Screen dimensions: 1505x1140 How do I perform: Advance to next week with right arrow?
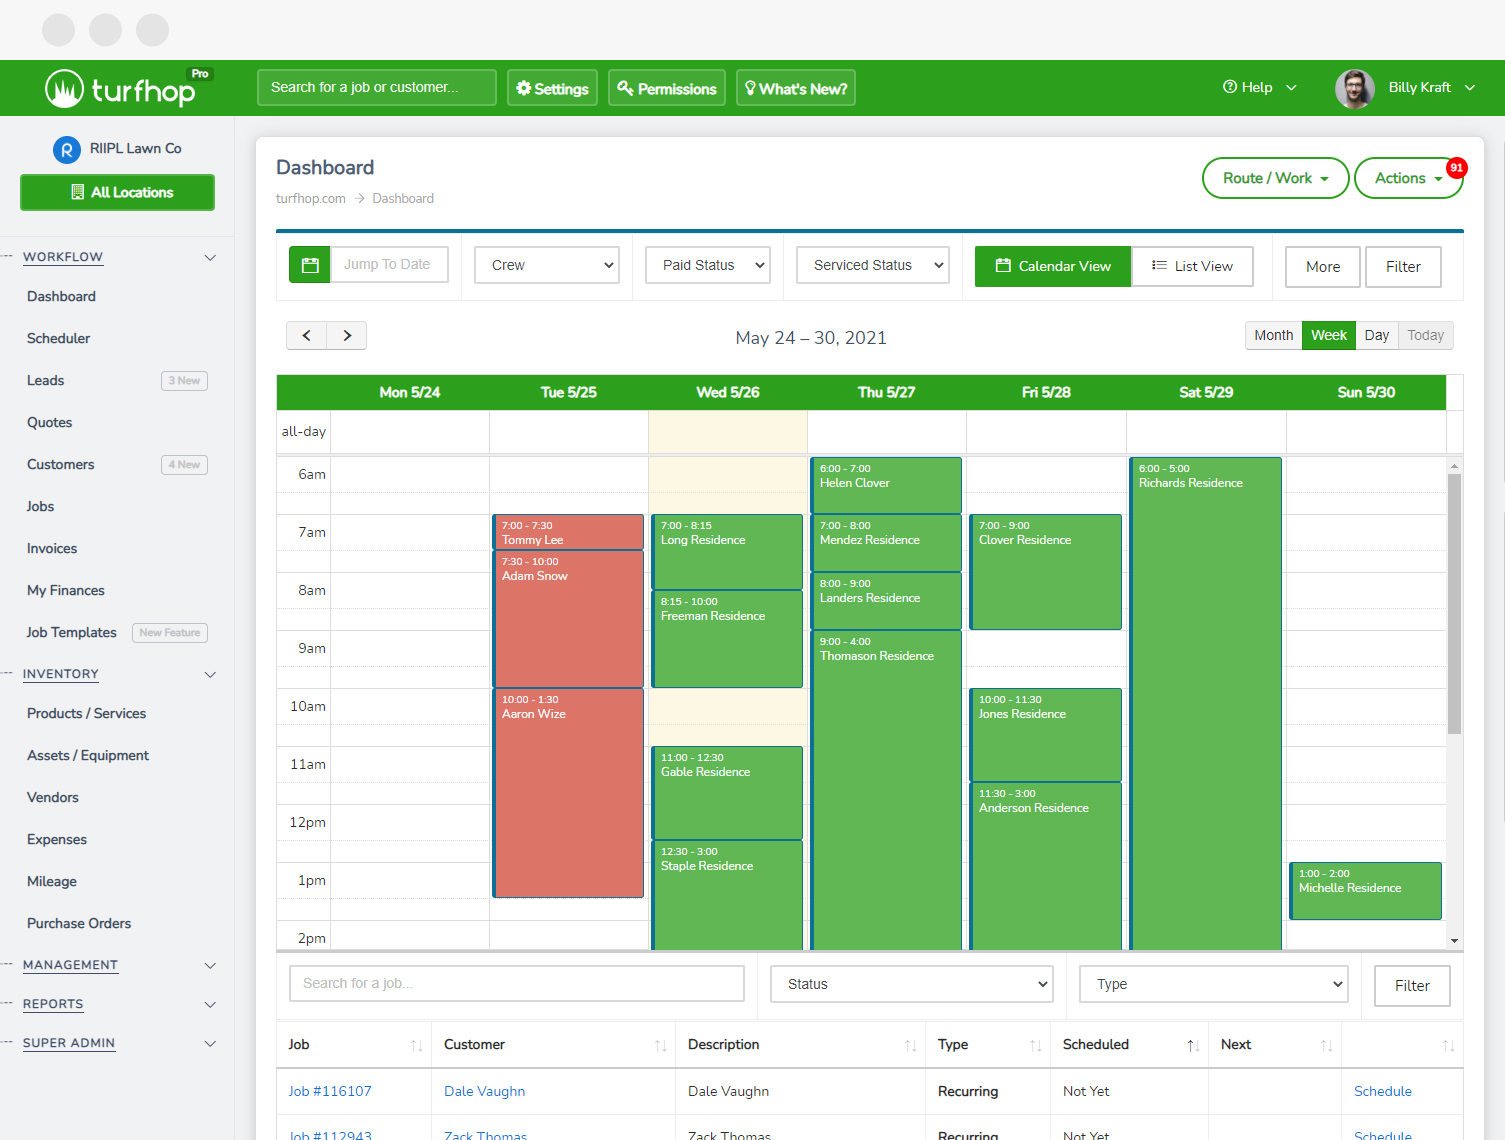347,336
